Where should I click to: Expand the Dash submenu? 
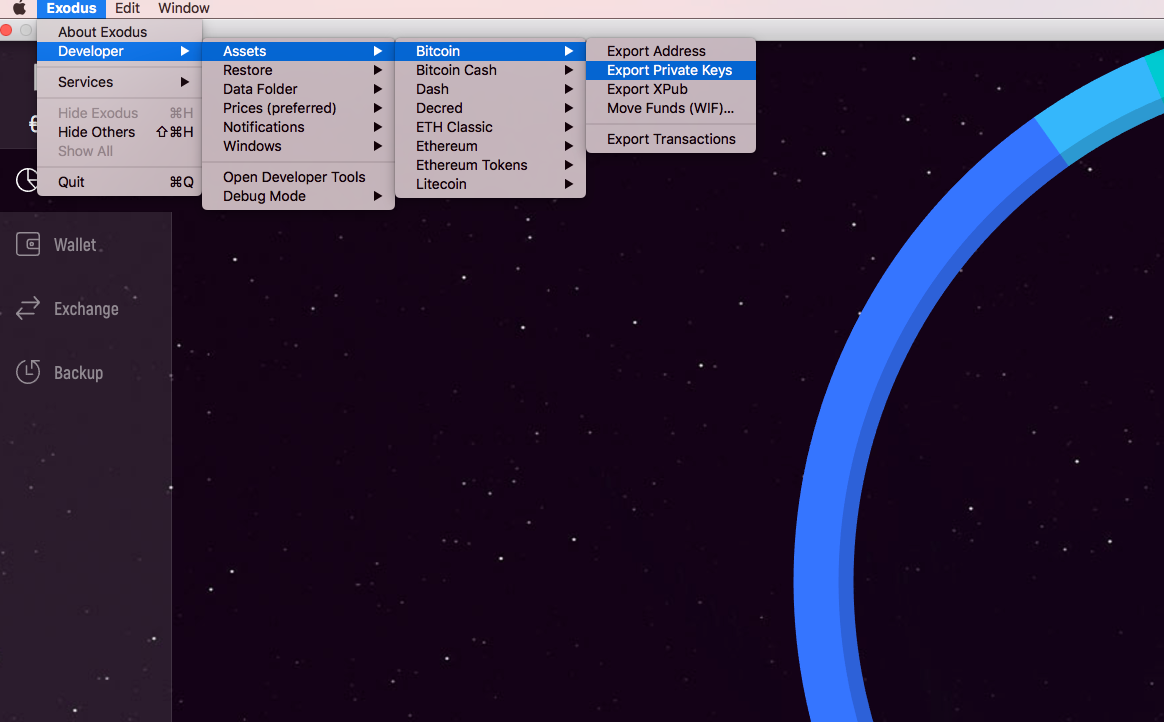491,89
